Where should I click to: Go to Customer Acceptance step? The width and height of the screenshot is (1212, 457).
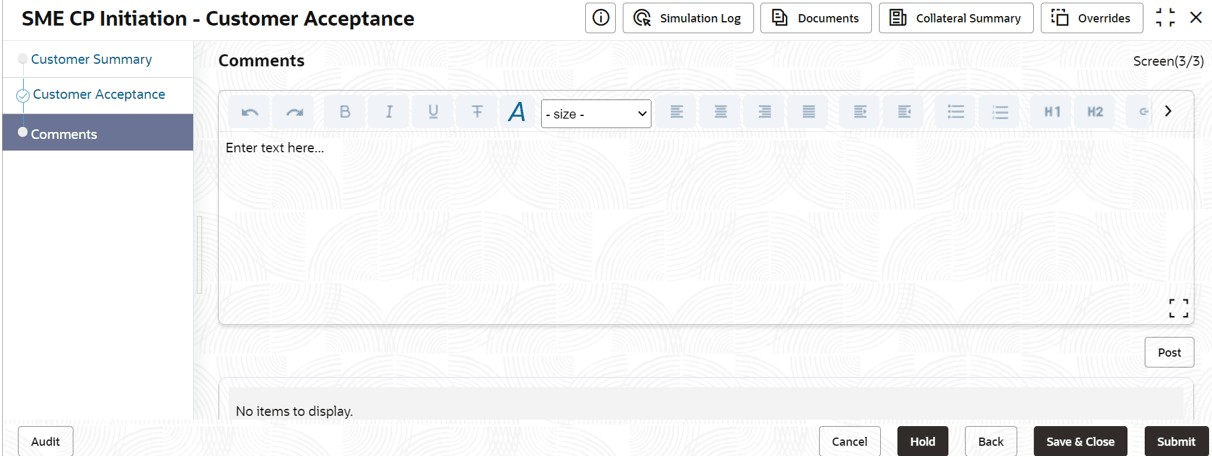[99, 94]
